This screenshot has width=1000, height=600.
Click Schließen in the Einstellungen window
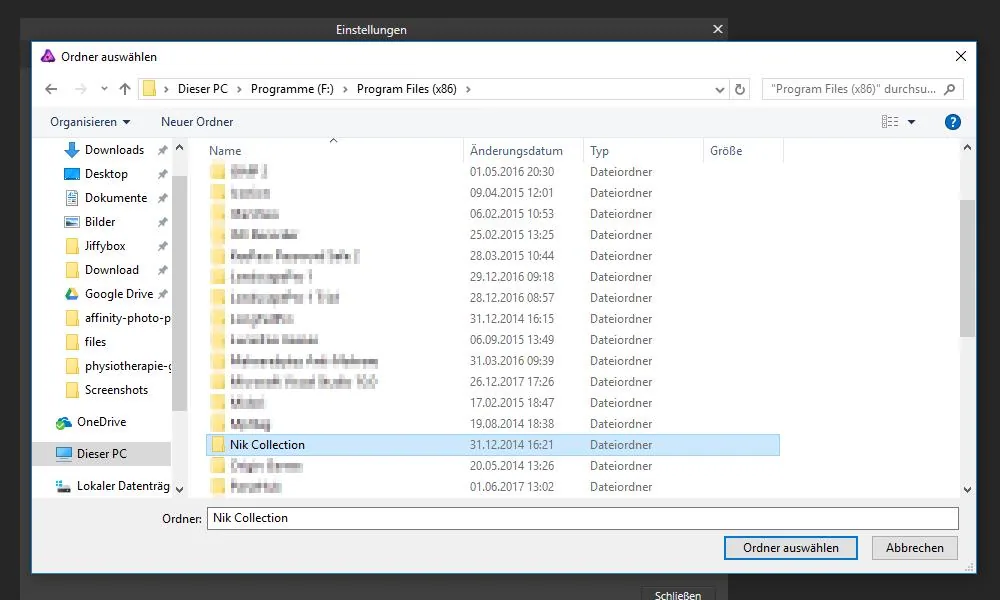(x=677, y=594)
